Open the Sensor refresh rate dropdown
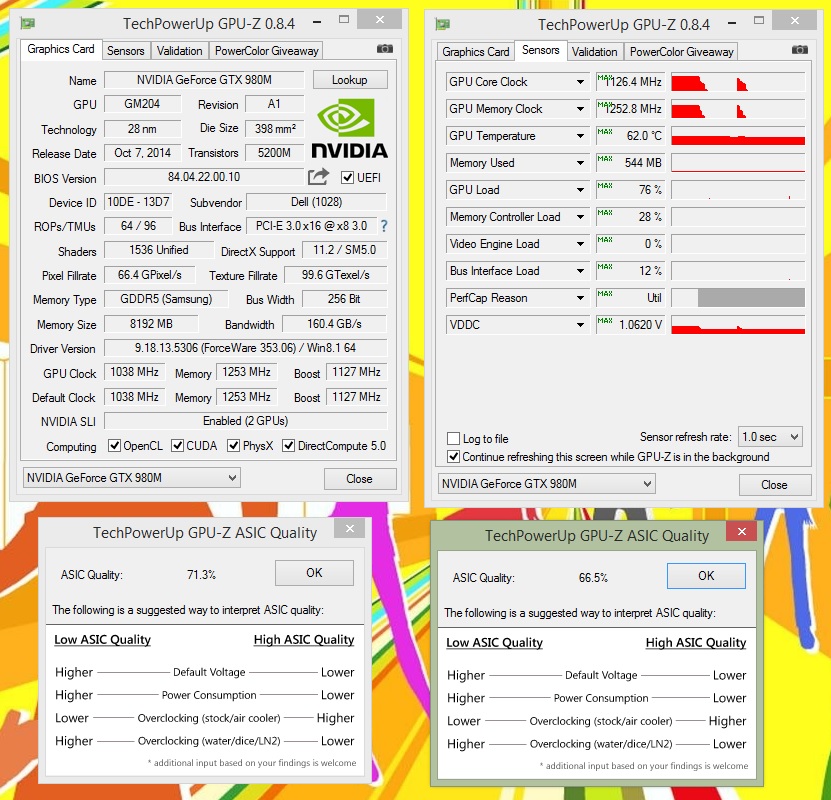 (x=770, y=437)
